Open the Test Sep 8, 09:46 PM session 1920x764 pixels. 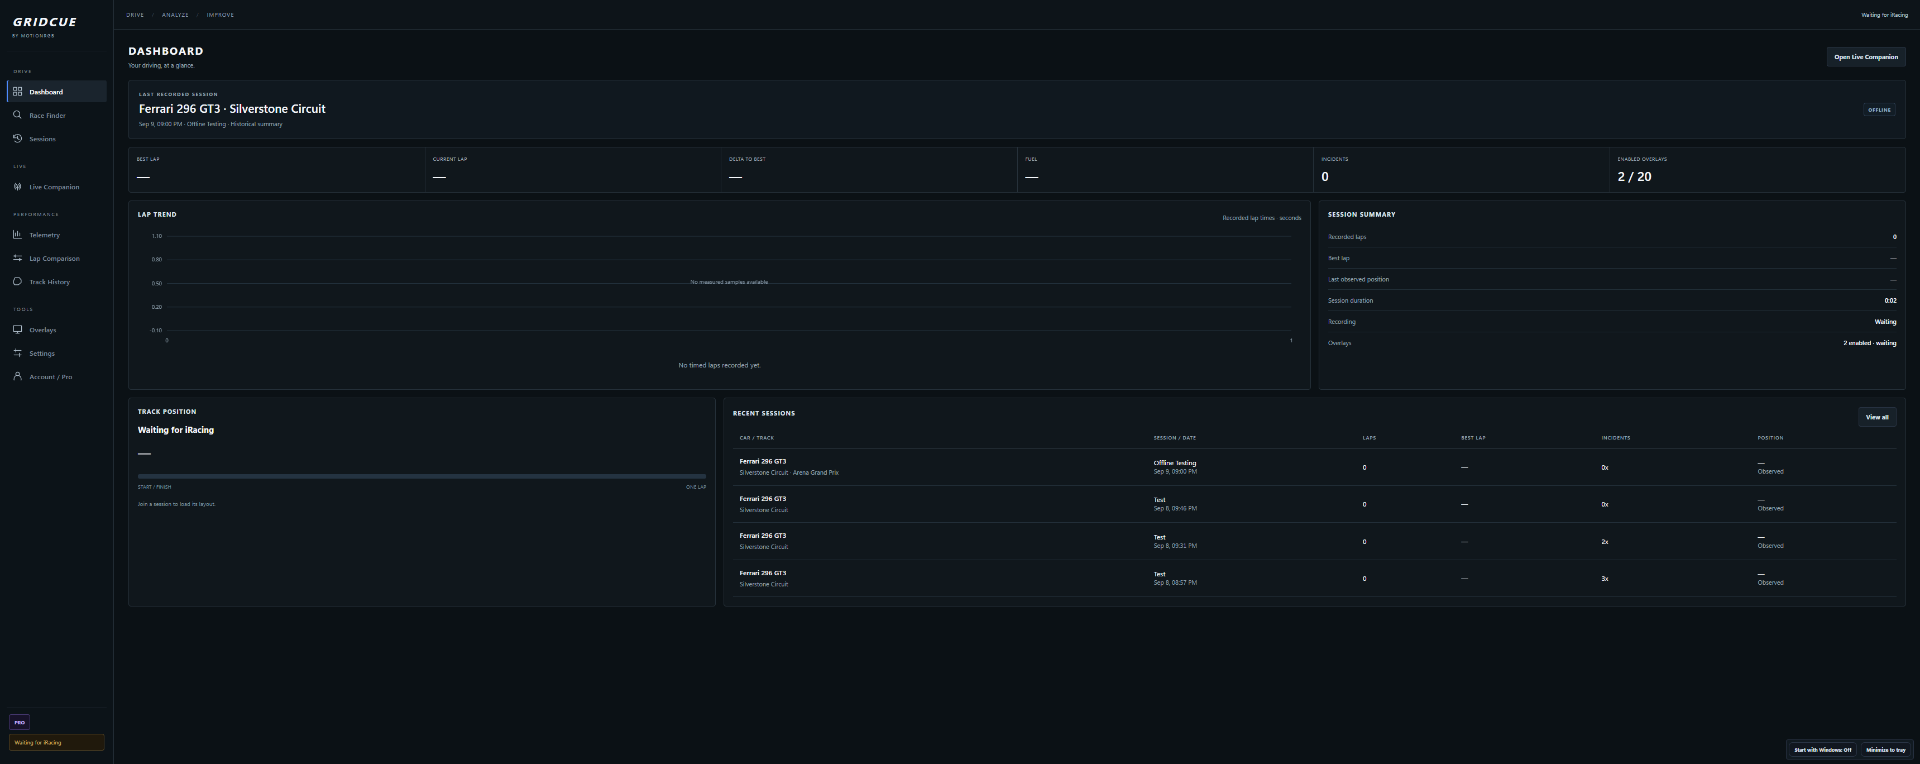coord(1313,504)
